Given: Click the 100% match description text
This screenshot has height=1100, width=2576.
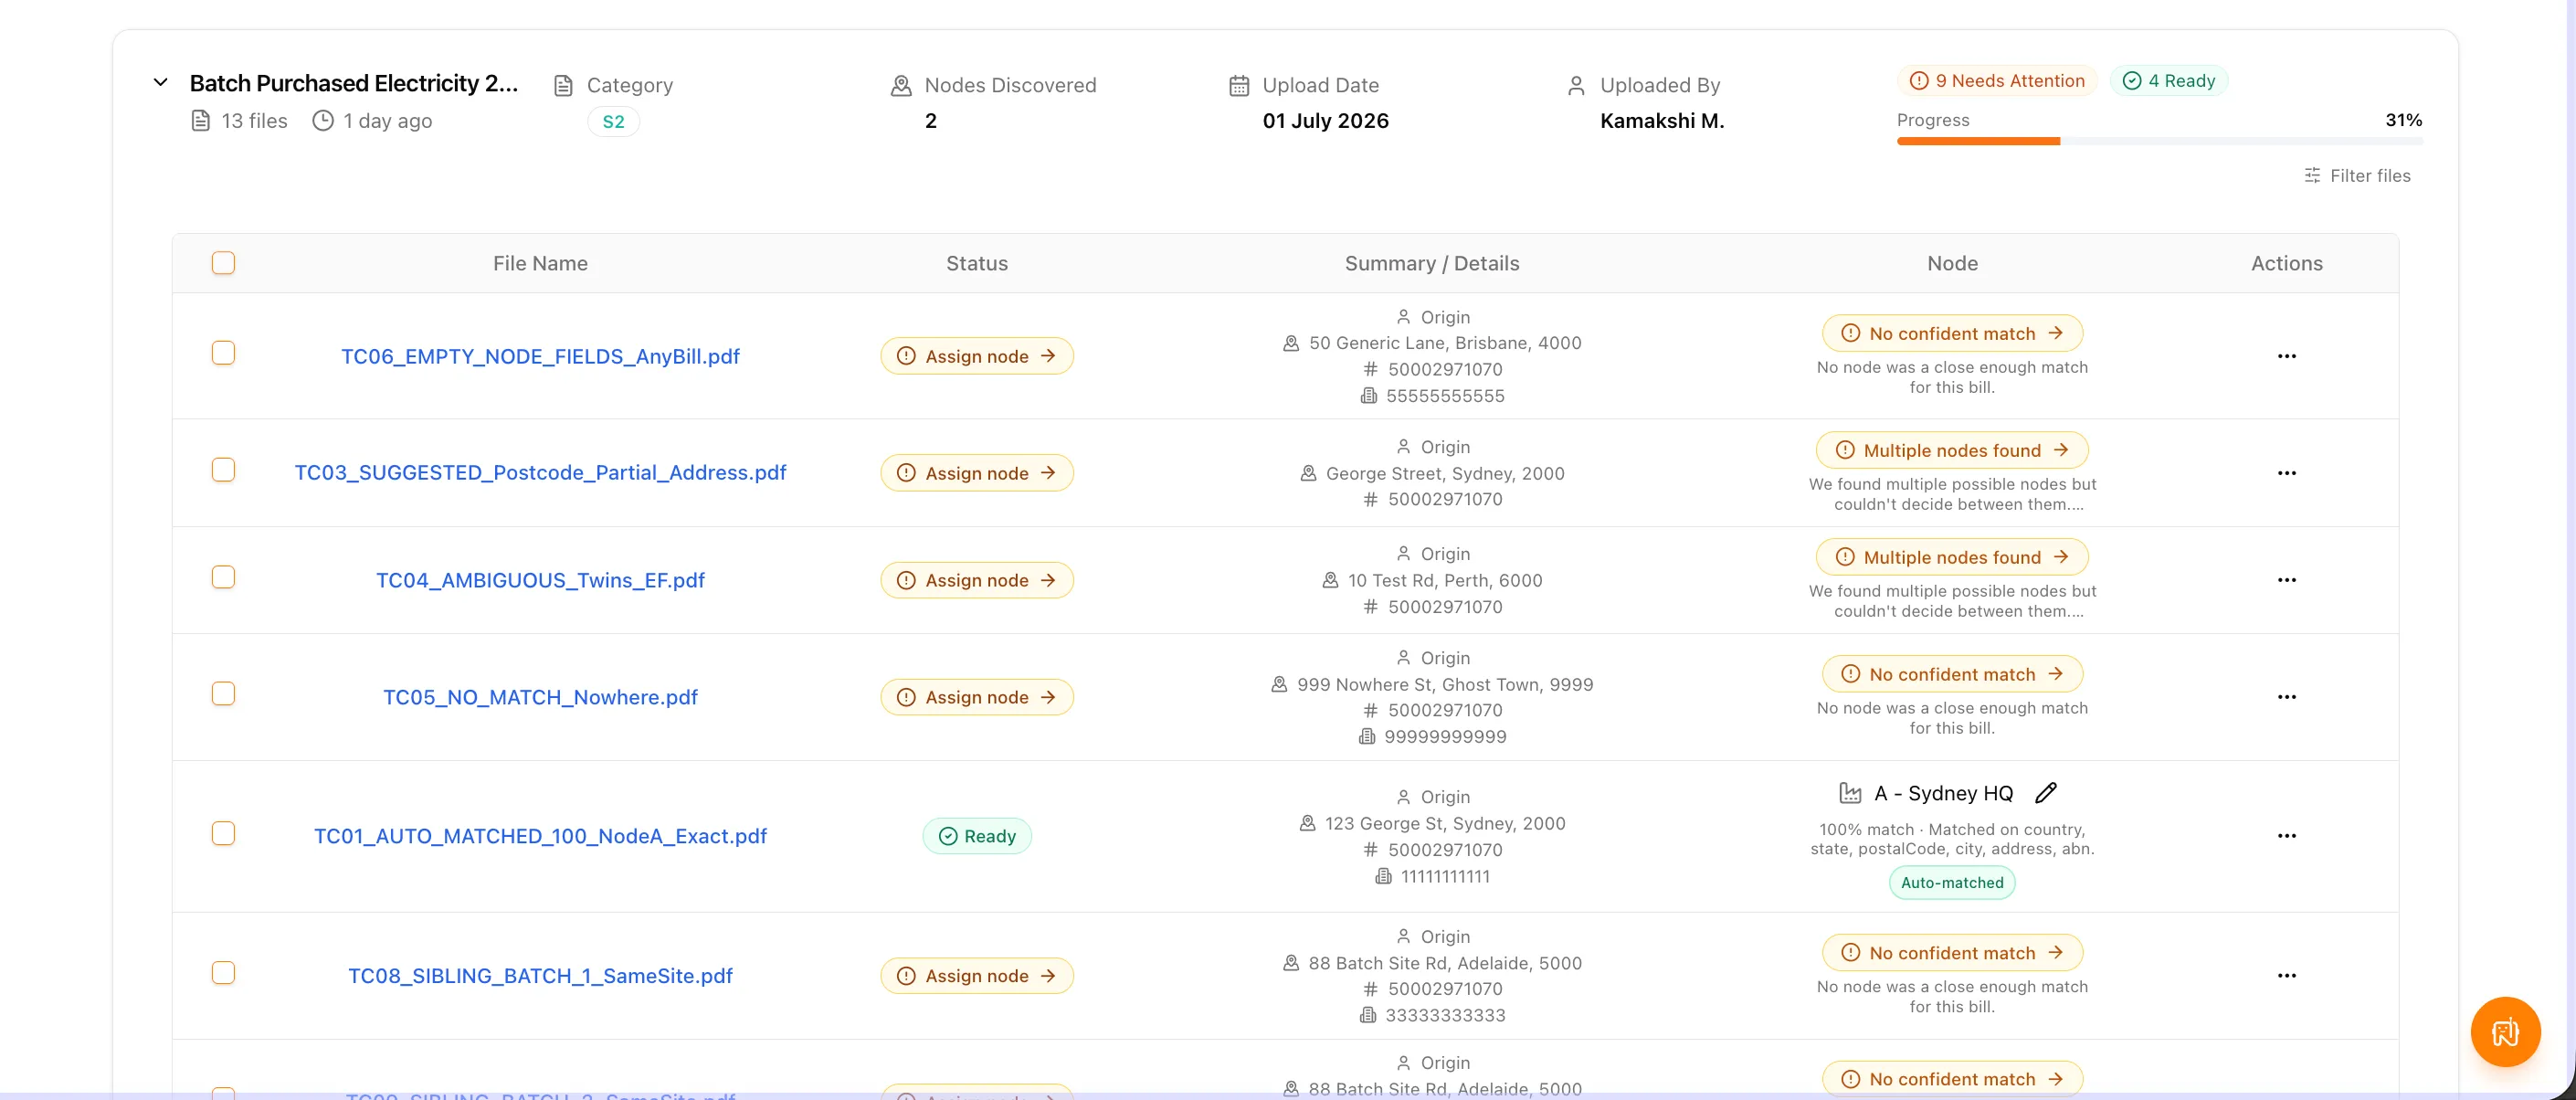Looking at the screenshot, I should (x=1952, y=840).
